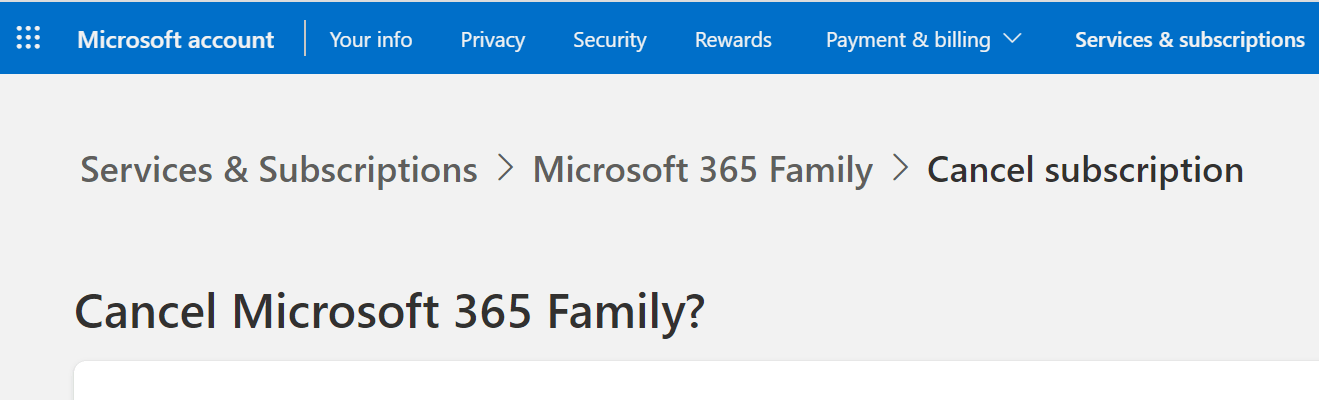1319x400 pixels.
Task: Open the Rewards page
Action: [733, 40]
